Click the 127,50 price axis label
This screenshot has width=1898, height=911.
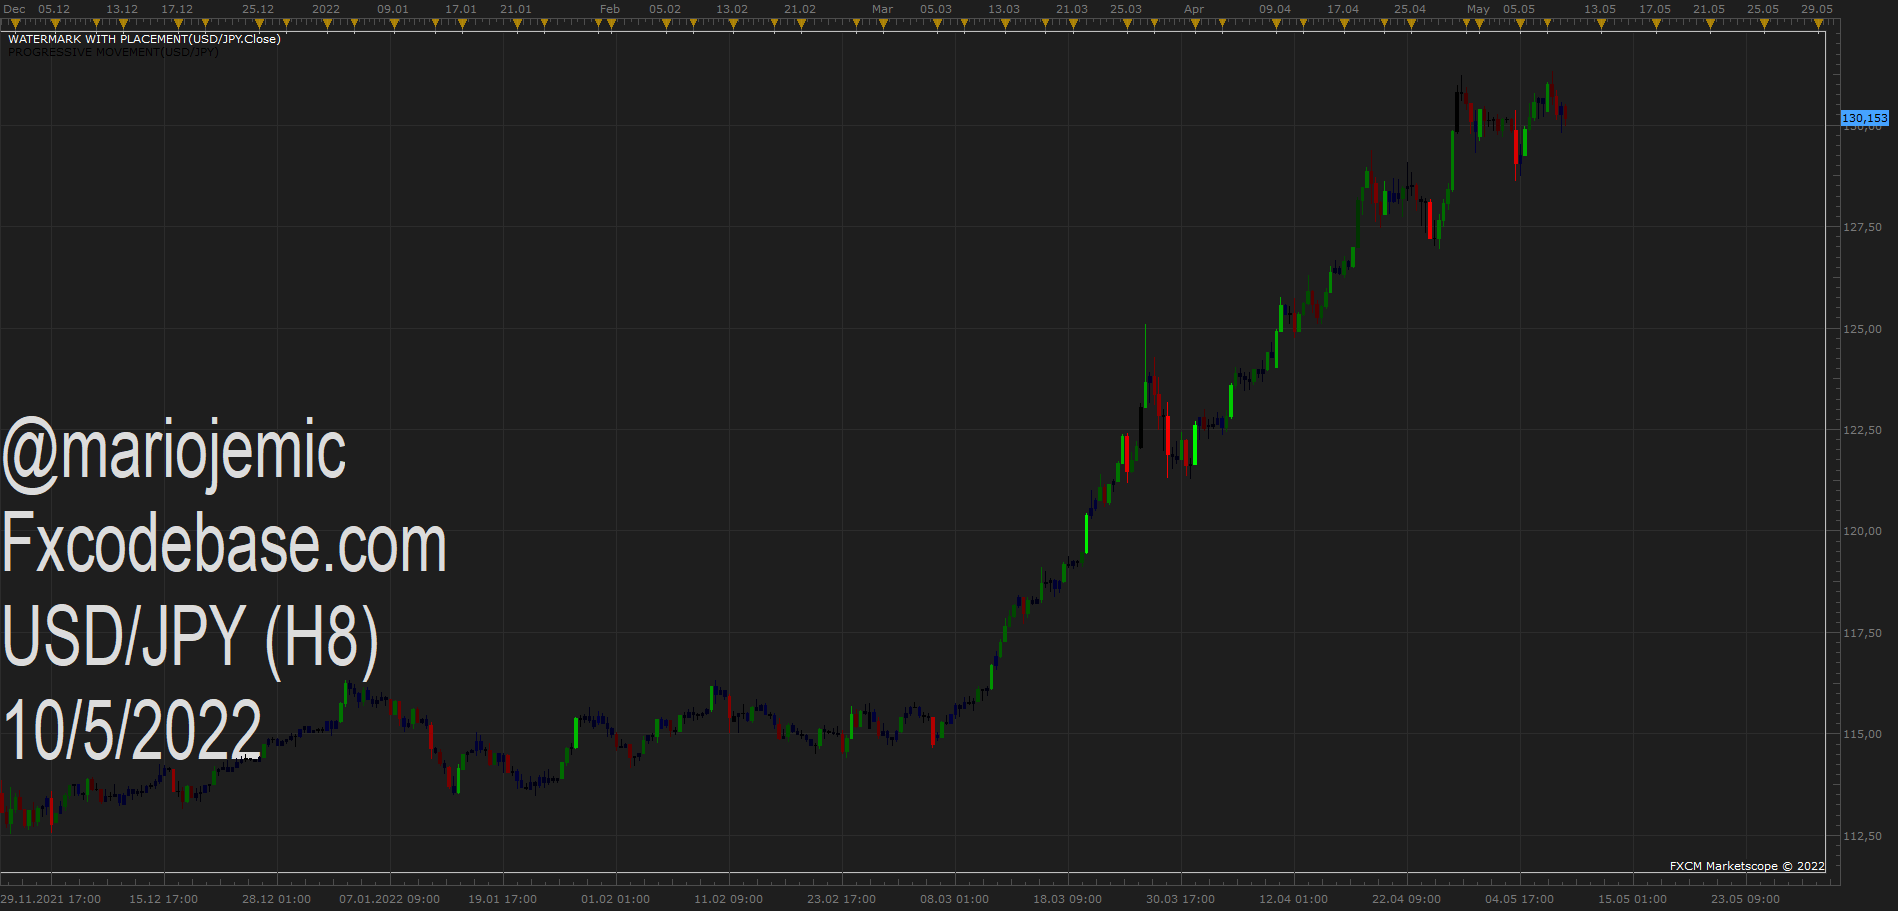[1862, 228]
